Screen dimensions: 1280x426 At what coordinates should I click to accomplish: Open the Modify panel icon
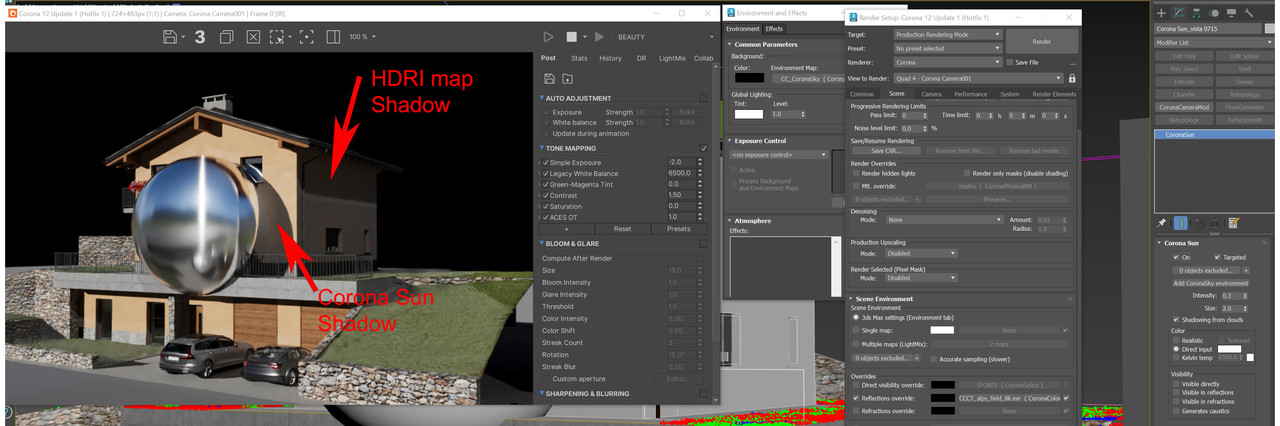tap(1180, 13)
